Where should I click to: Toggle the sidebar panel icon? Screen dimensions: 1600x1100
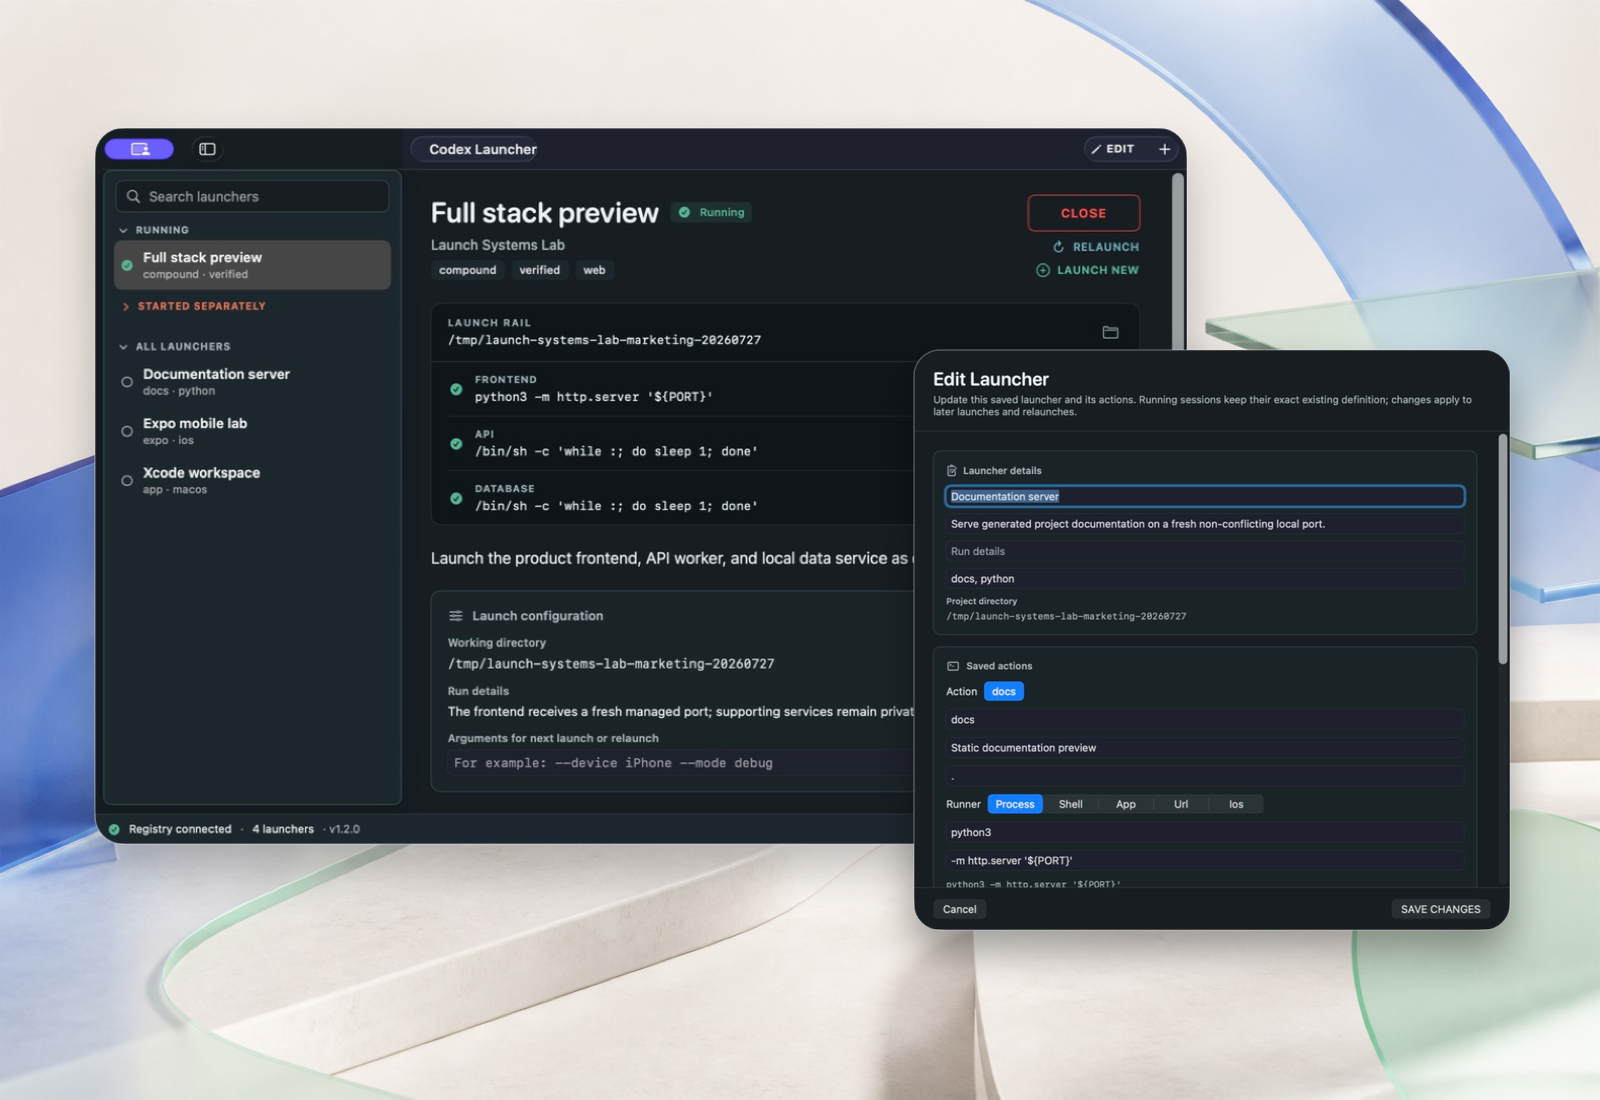[x=207, y=149]
